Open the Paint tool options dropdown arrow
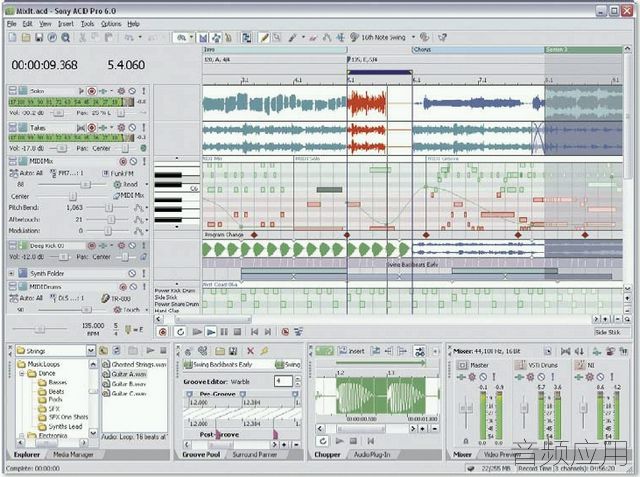 coord(303,38)
